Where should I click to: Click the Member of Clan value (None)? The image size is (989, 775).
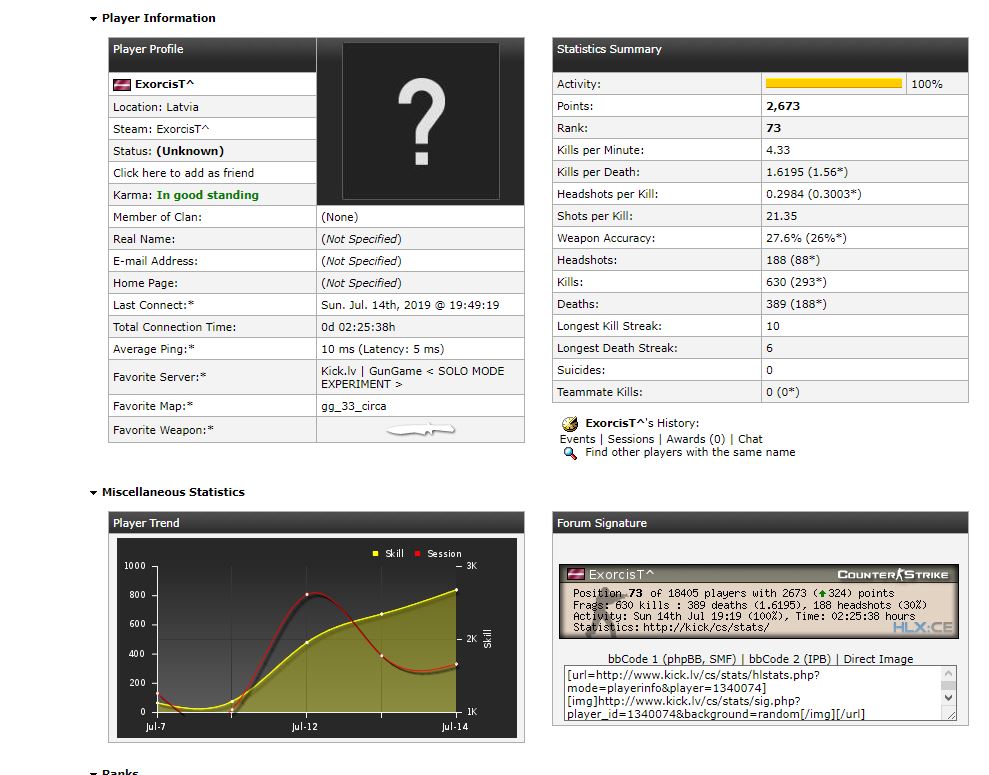coord(339,217)
